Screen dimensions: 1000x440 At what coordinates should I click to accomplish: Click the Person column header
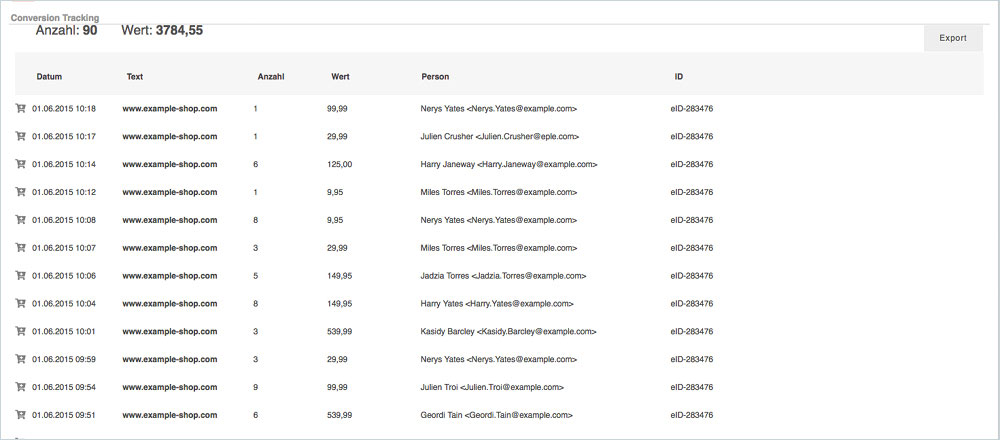tap(435, 77)
